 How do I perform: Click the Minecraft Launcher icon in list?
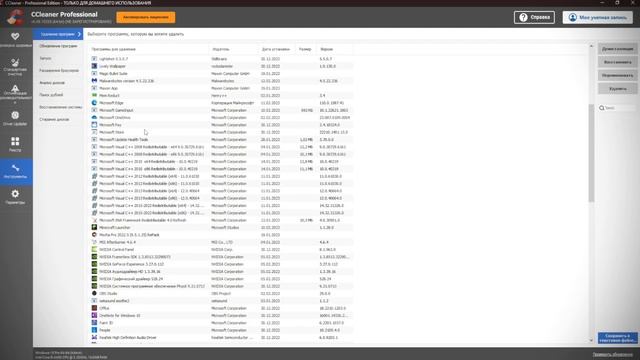[x=94, y=227]
